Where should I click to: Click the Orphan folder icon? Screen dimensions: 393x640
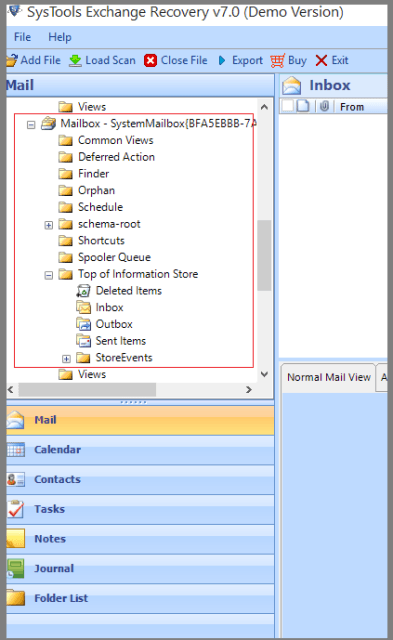pyautogui.click(x=65, y=191)
